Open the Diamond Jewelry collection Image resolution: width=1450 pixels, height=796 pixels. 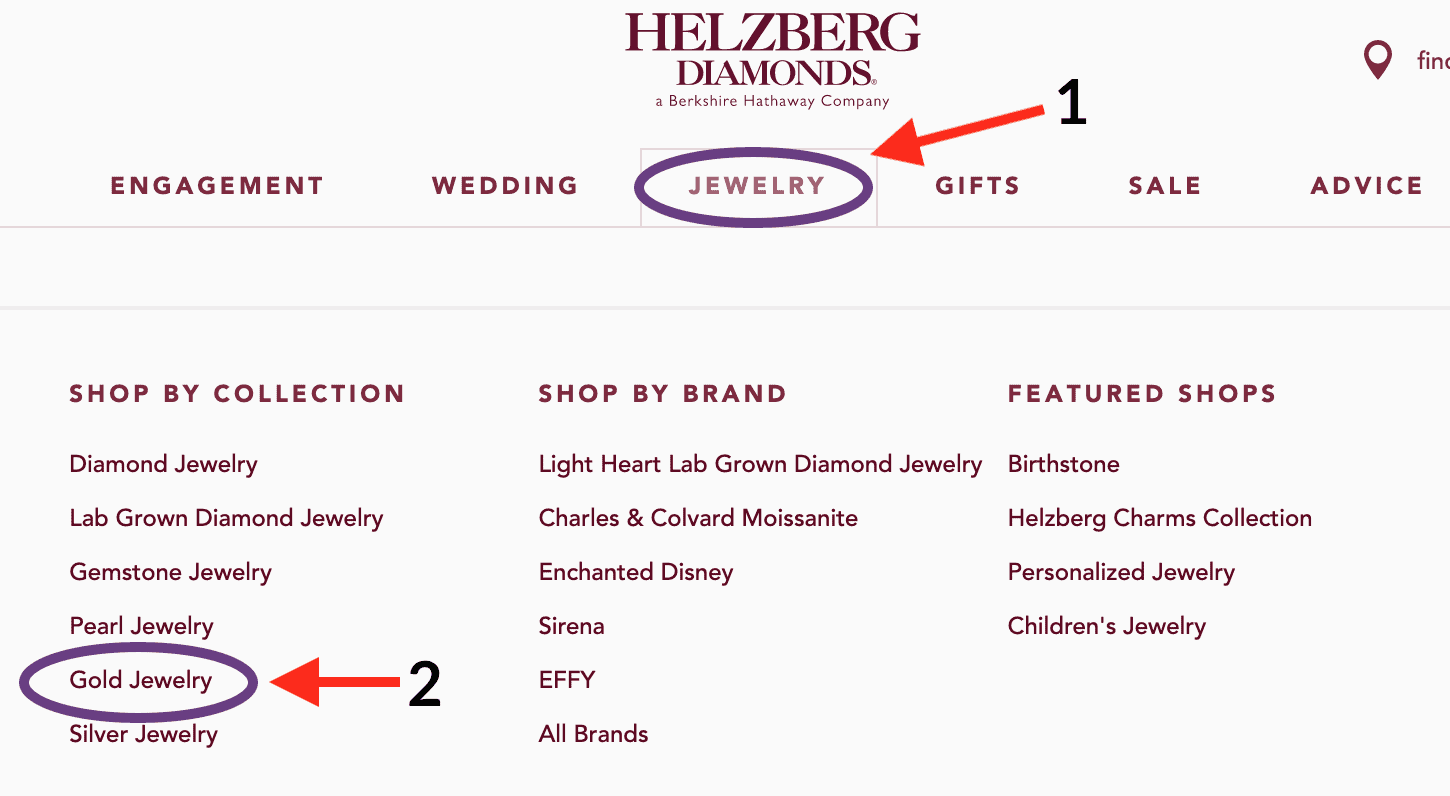pyautogui.click(x=163, y=464)
